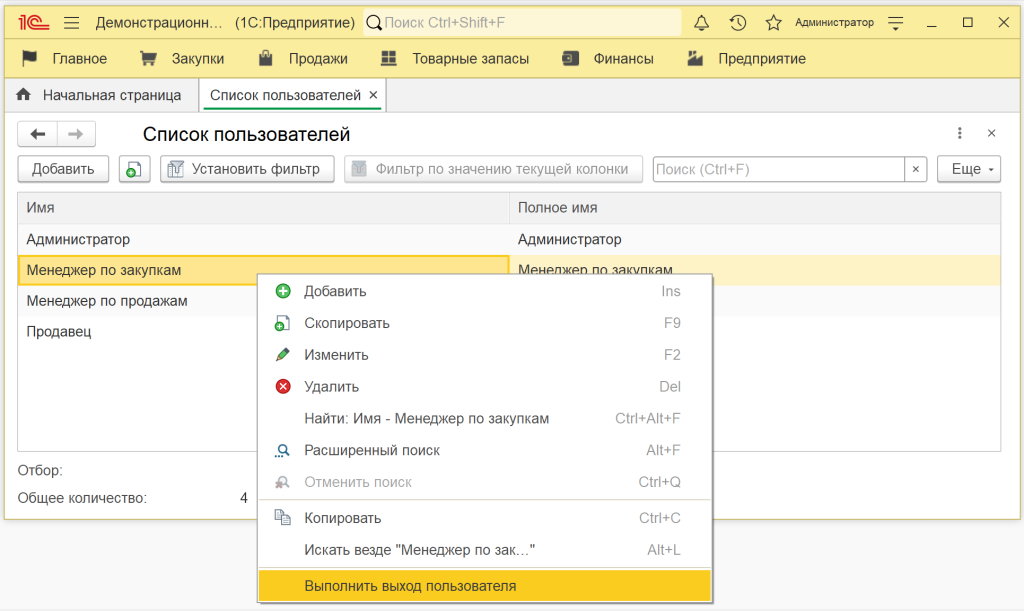Click the grid icon of Товарные запасы
Image resolution: width=1024 pixels, height=611 pixels.
coord(389,59)
